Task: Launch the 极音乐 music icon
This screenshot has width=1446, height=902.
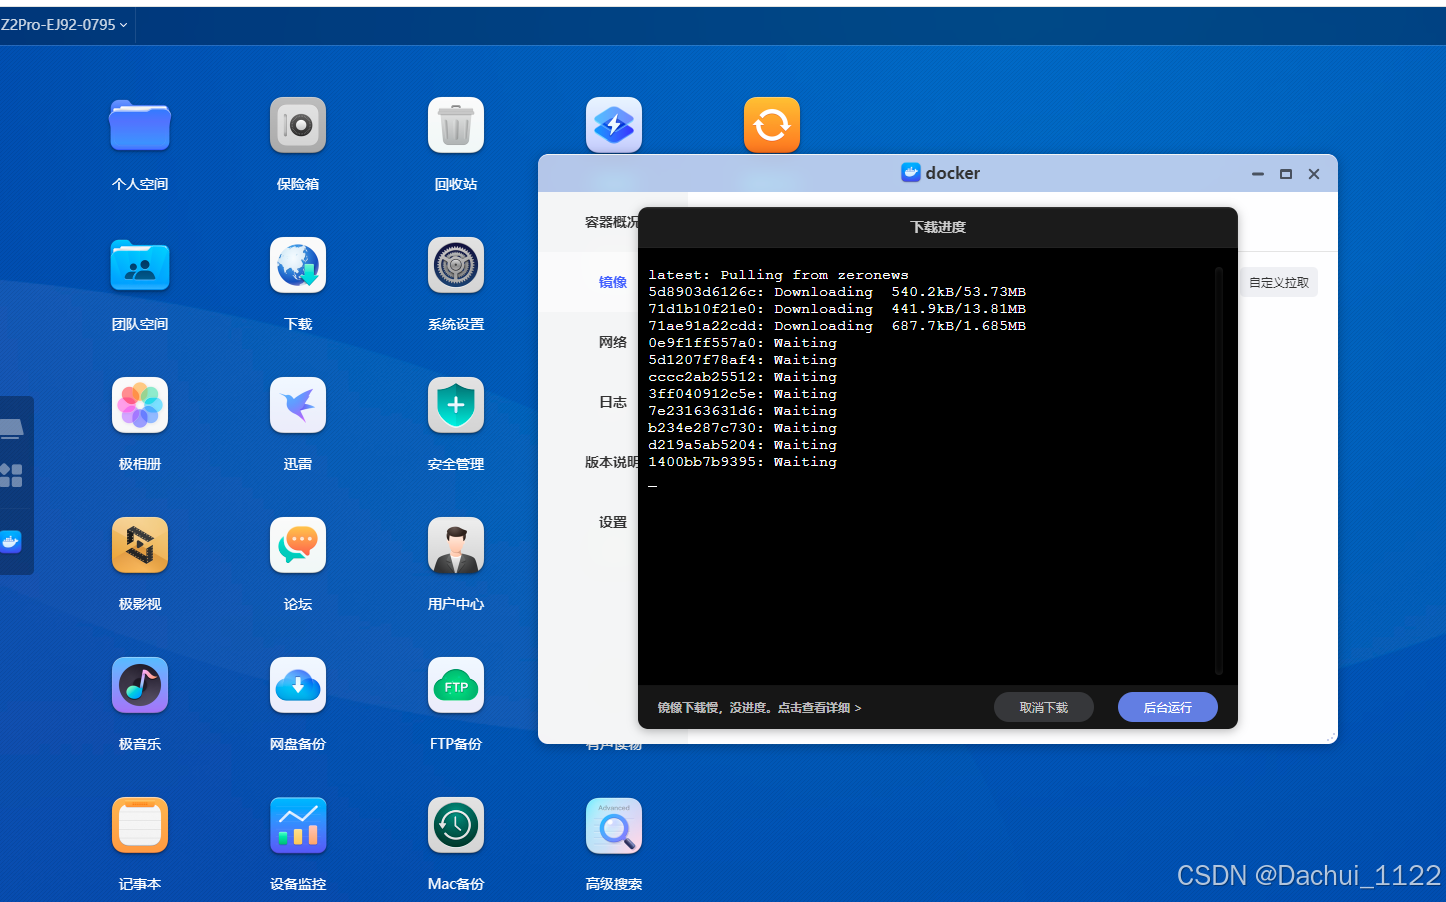Action: 140,685
